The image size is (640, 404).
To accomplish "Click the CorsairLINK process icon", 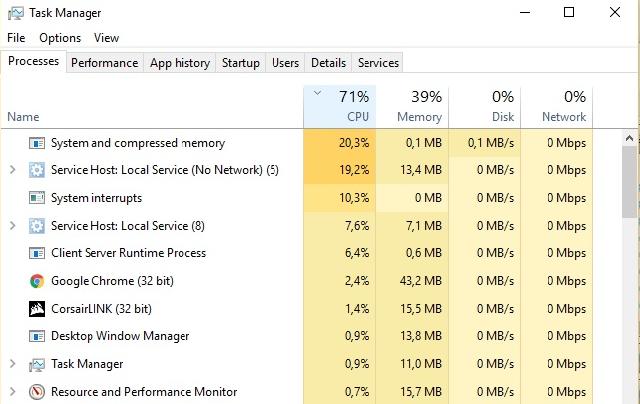I will pos(37,309).
